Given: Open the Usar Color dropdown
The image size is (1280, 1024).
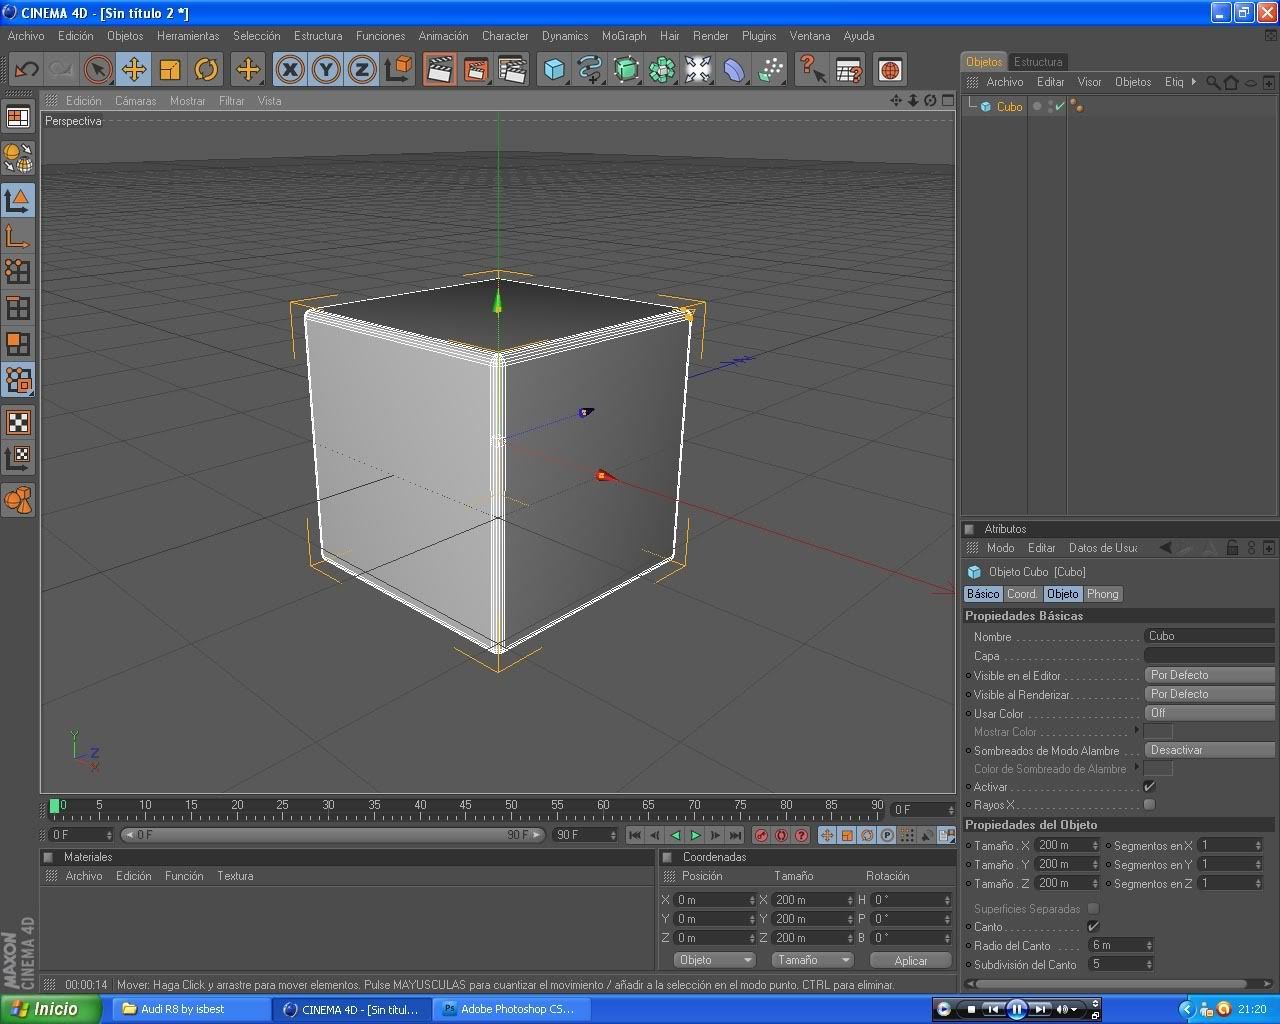Looking at the screenshot, I should tap(1209, 713).
